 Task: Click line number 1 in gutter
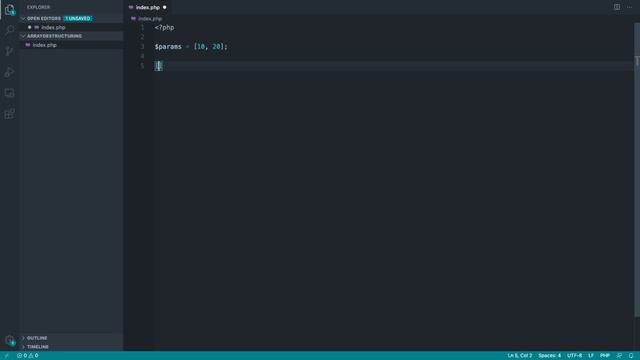[142, 27]
